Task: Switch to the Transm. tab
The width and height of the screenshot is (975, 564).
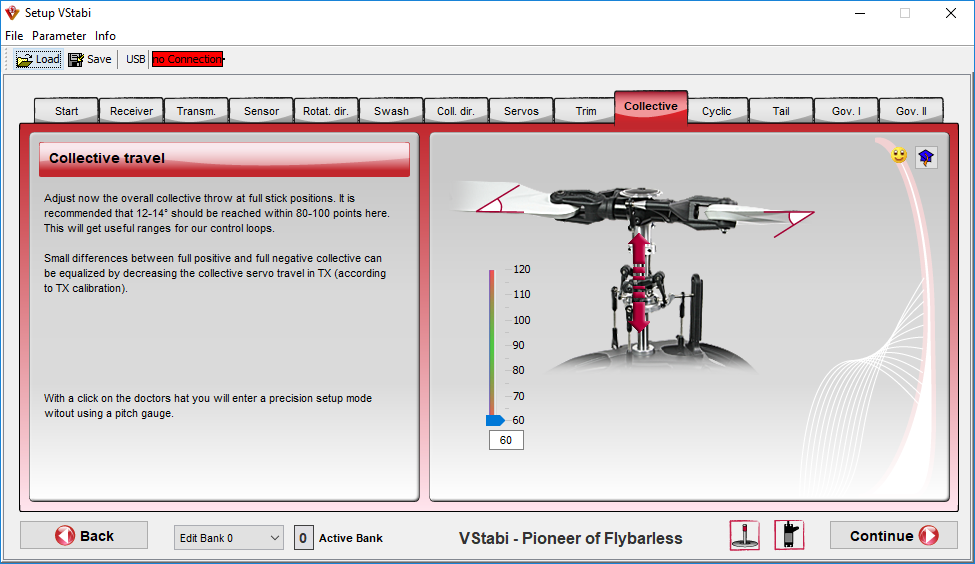Action: coord(196,111)
